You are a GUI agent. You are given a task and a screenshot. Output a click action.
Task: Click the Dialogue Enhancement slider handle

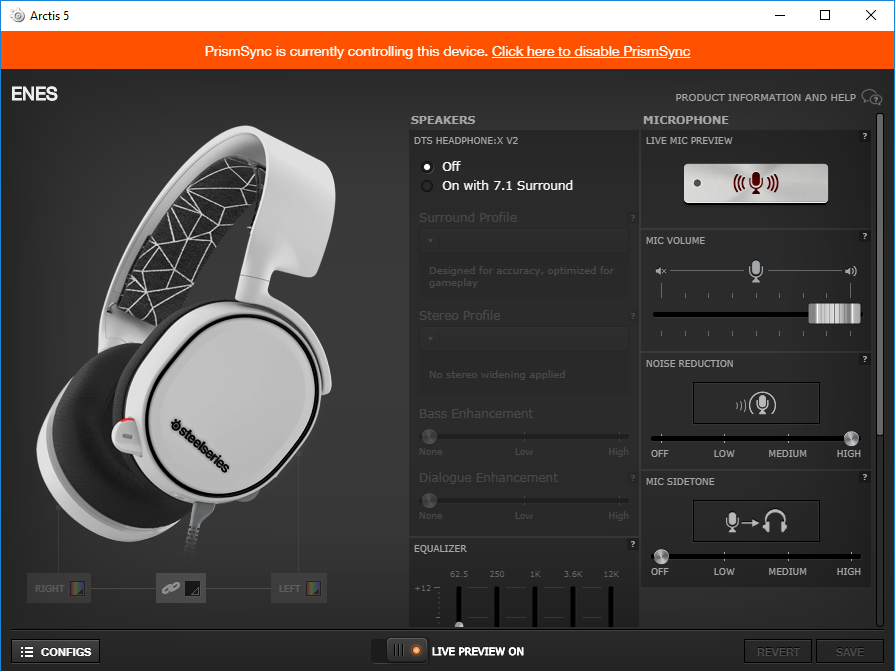pos(429,500)
